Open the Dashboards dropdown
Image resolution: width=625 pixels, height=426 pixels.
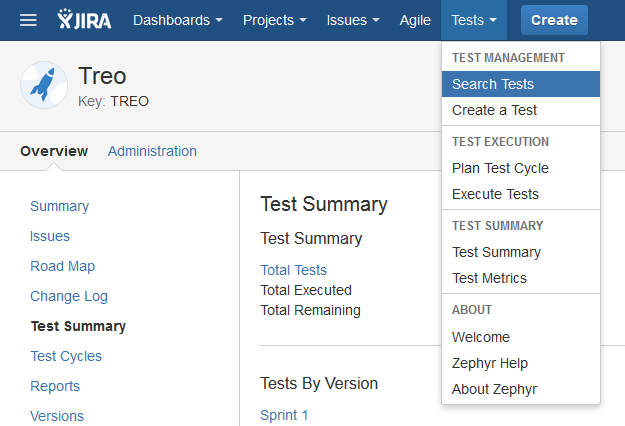[177, 20]
